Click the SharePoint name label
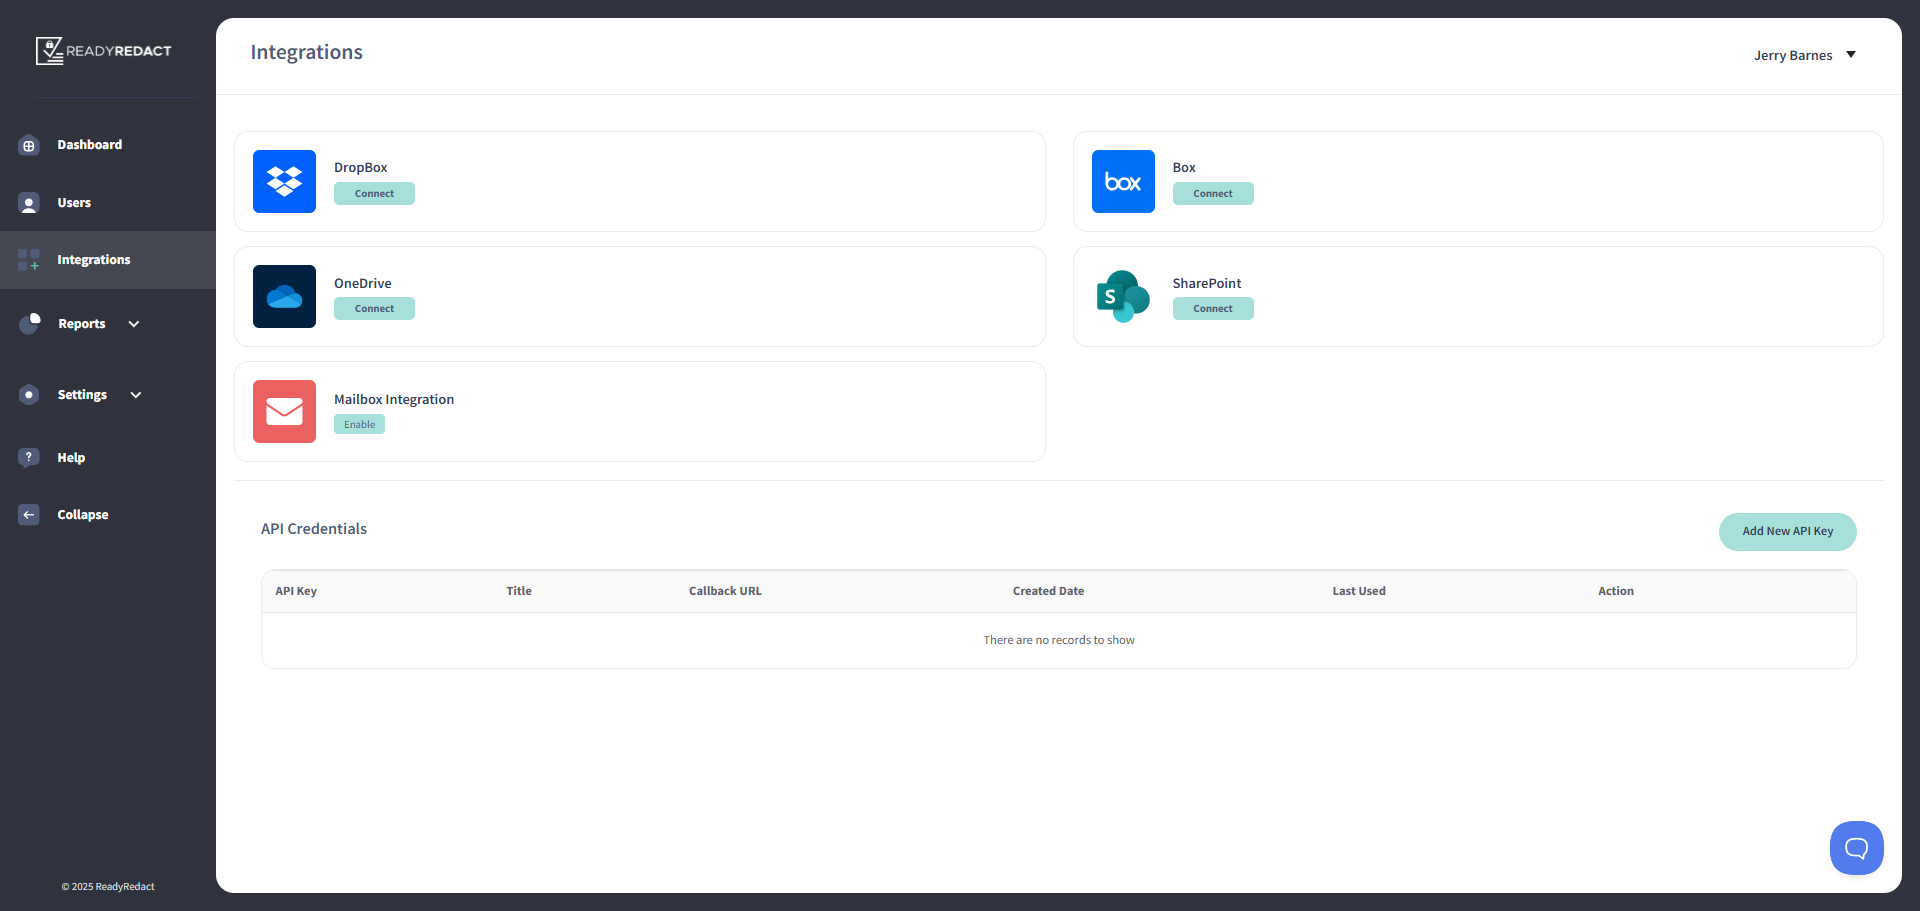Viewport: 1920px width, 911px height. point(1207,284)
